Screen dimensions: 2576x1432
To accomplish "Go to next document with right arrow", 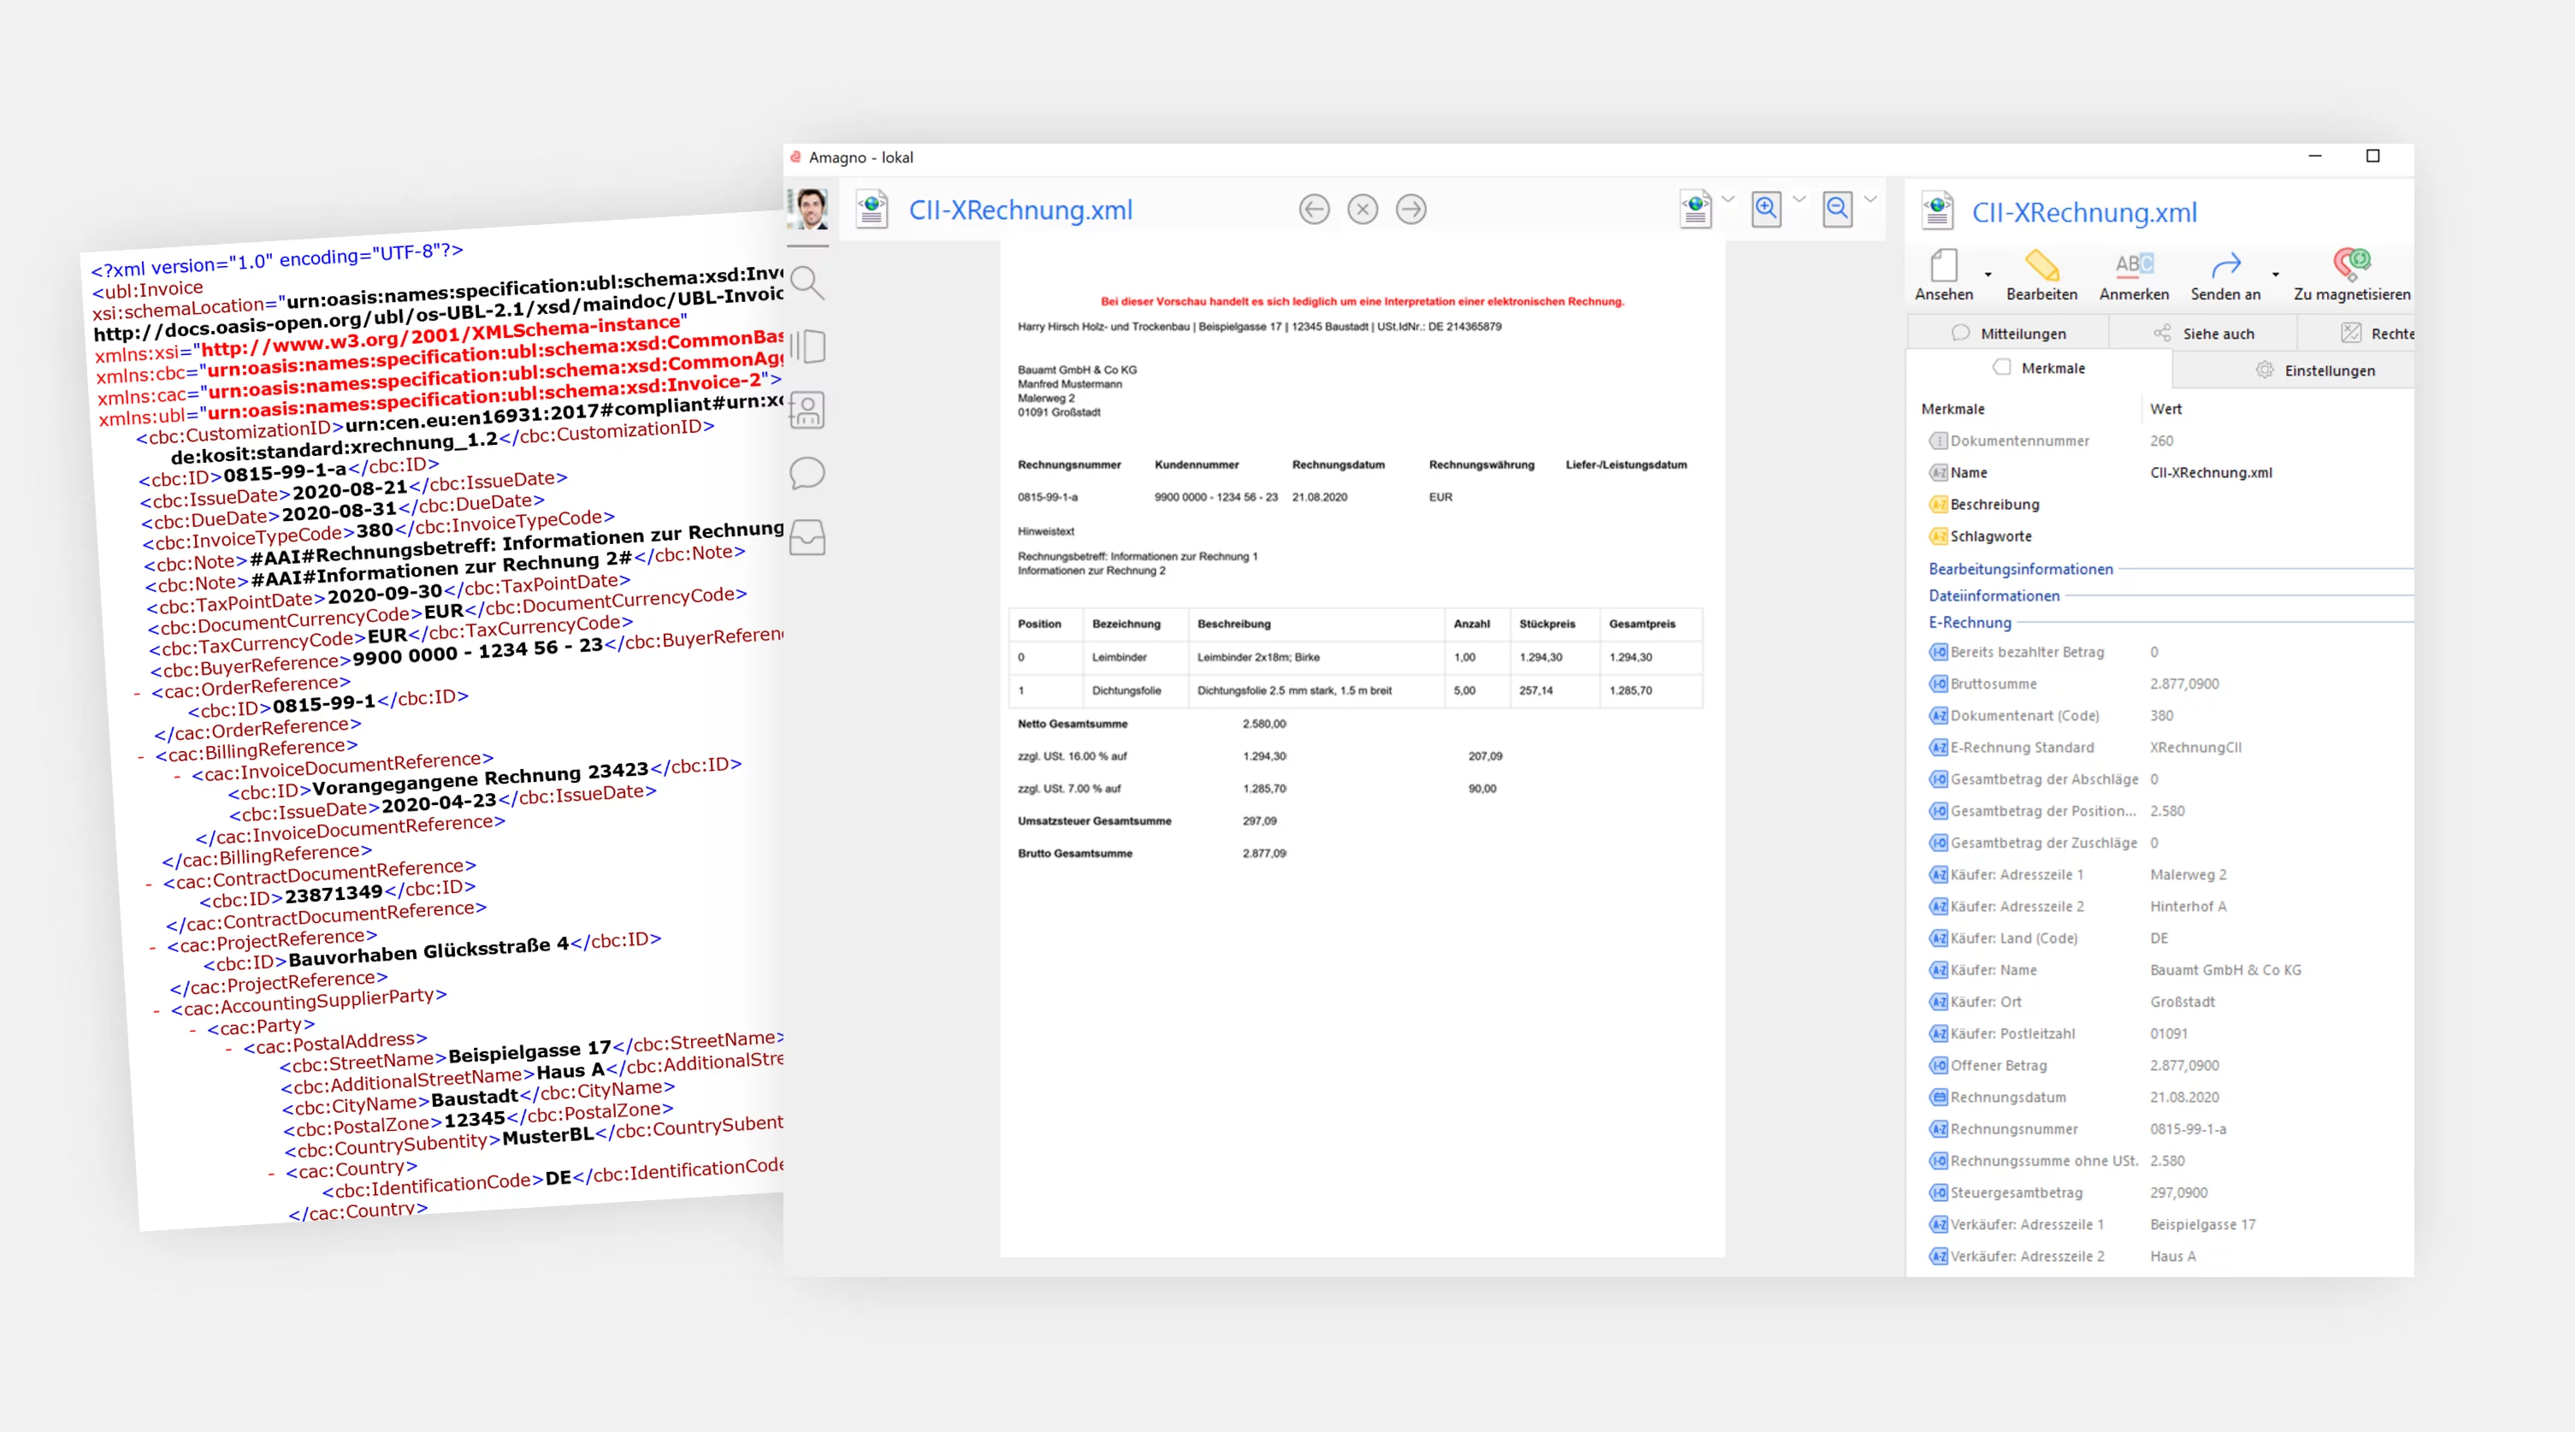I will coord(1411,209).
